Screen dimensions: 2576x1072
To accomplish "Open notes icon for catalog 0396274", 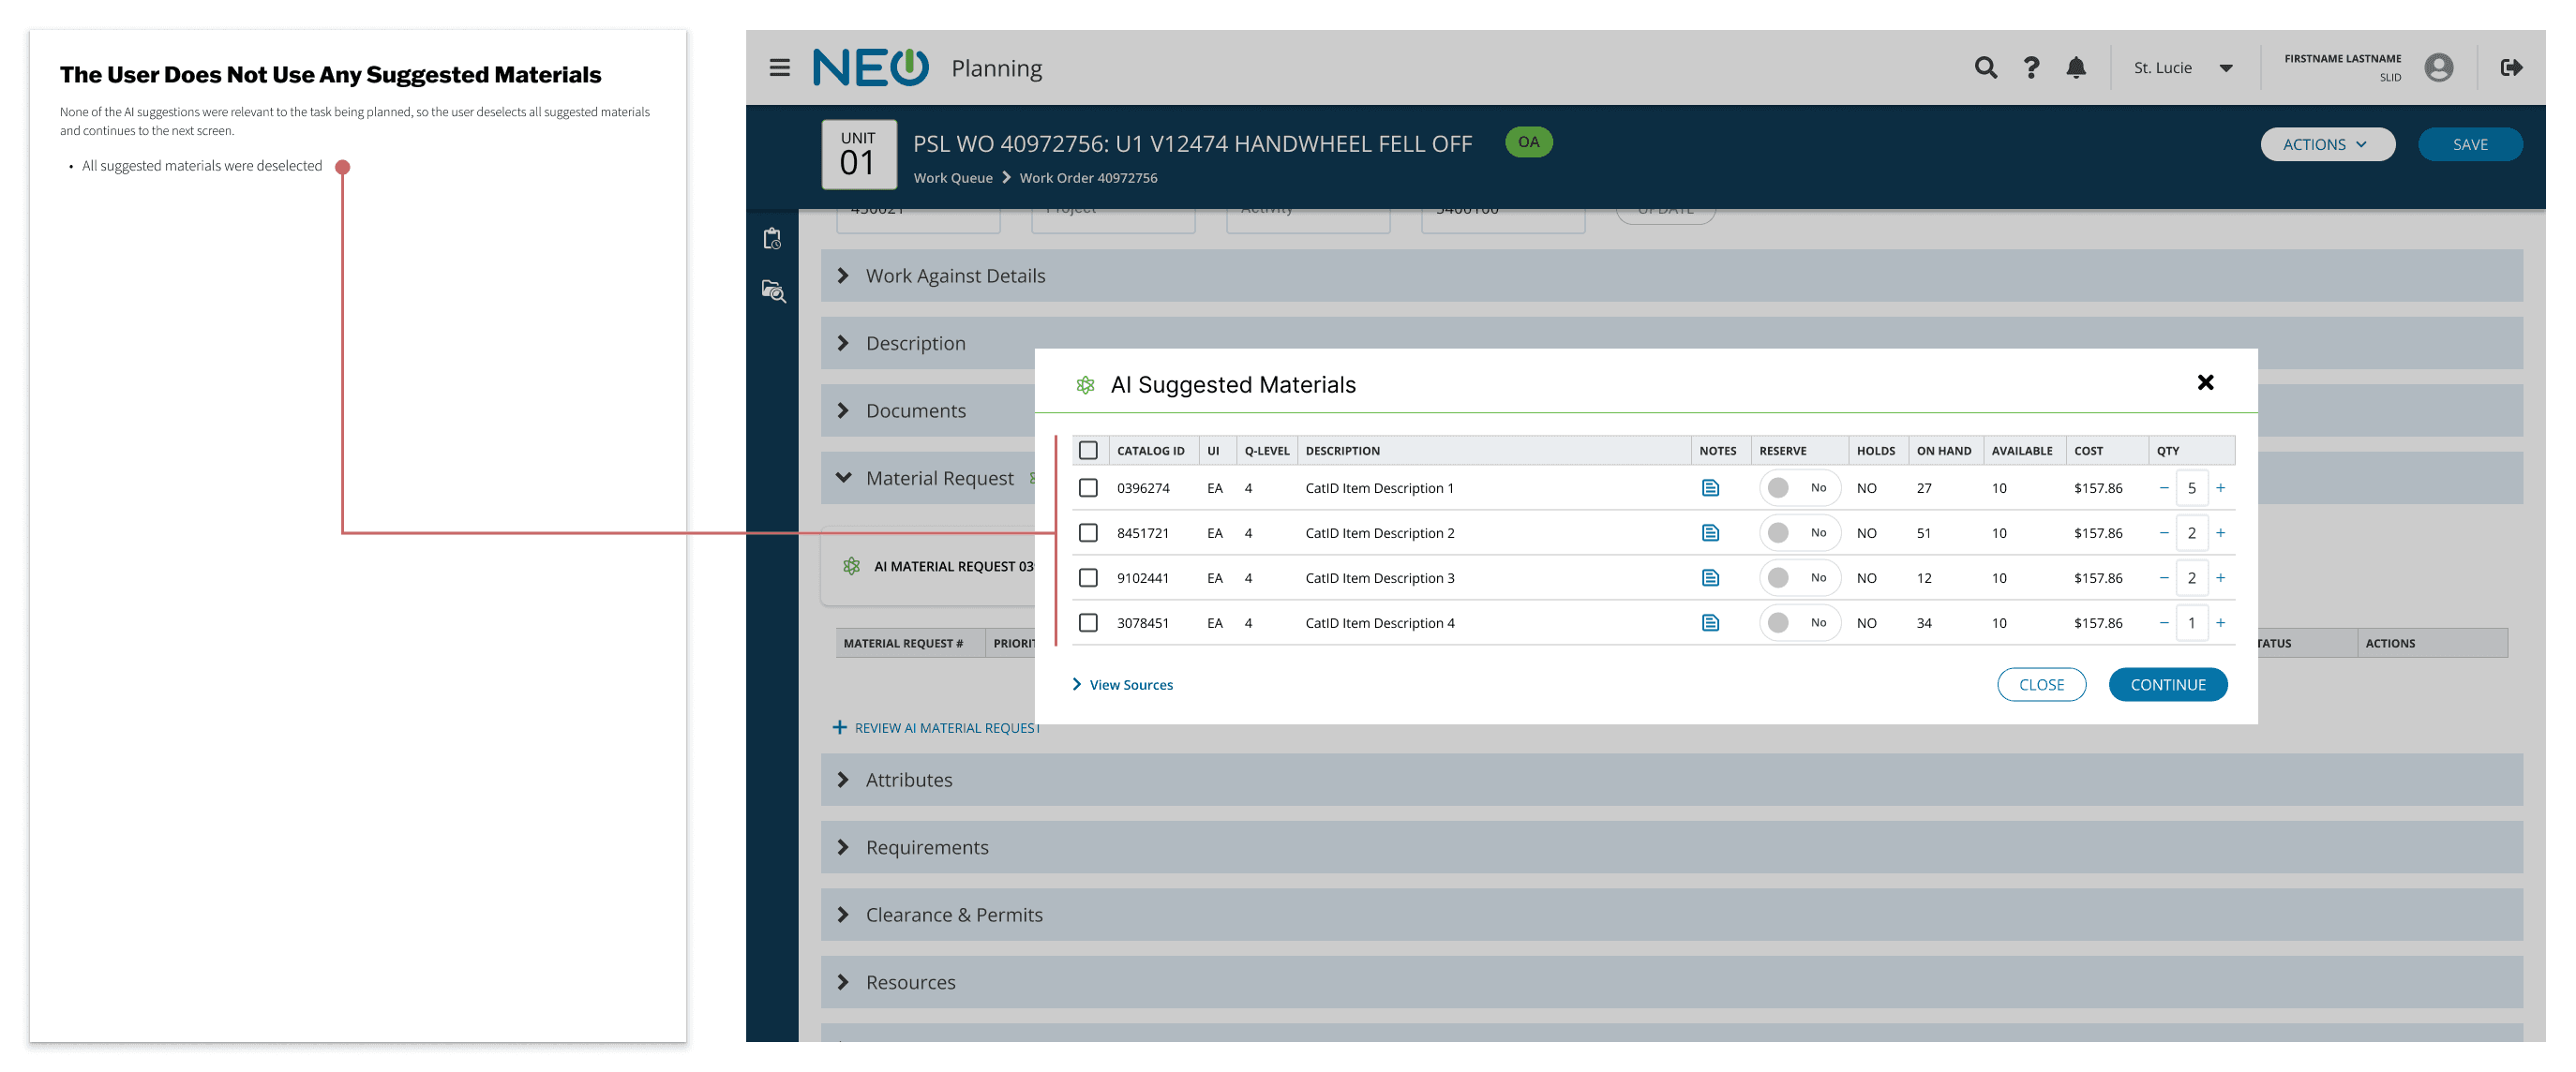I will coord(1710,488).
